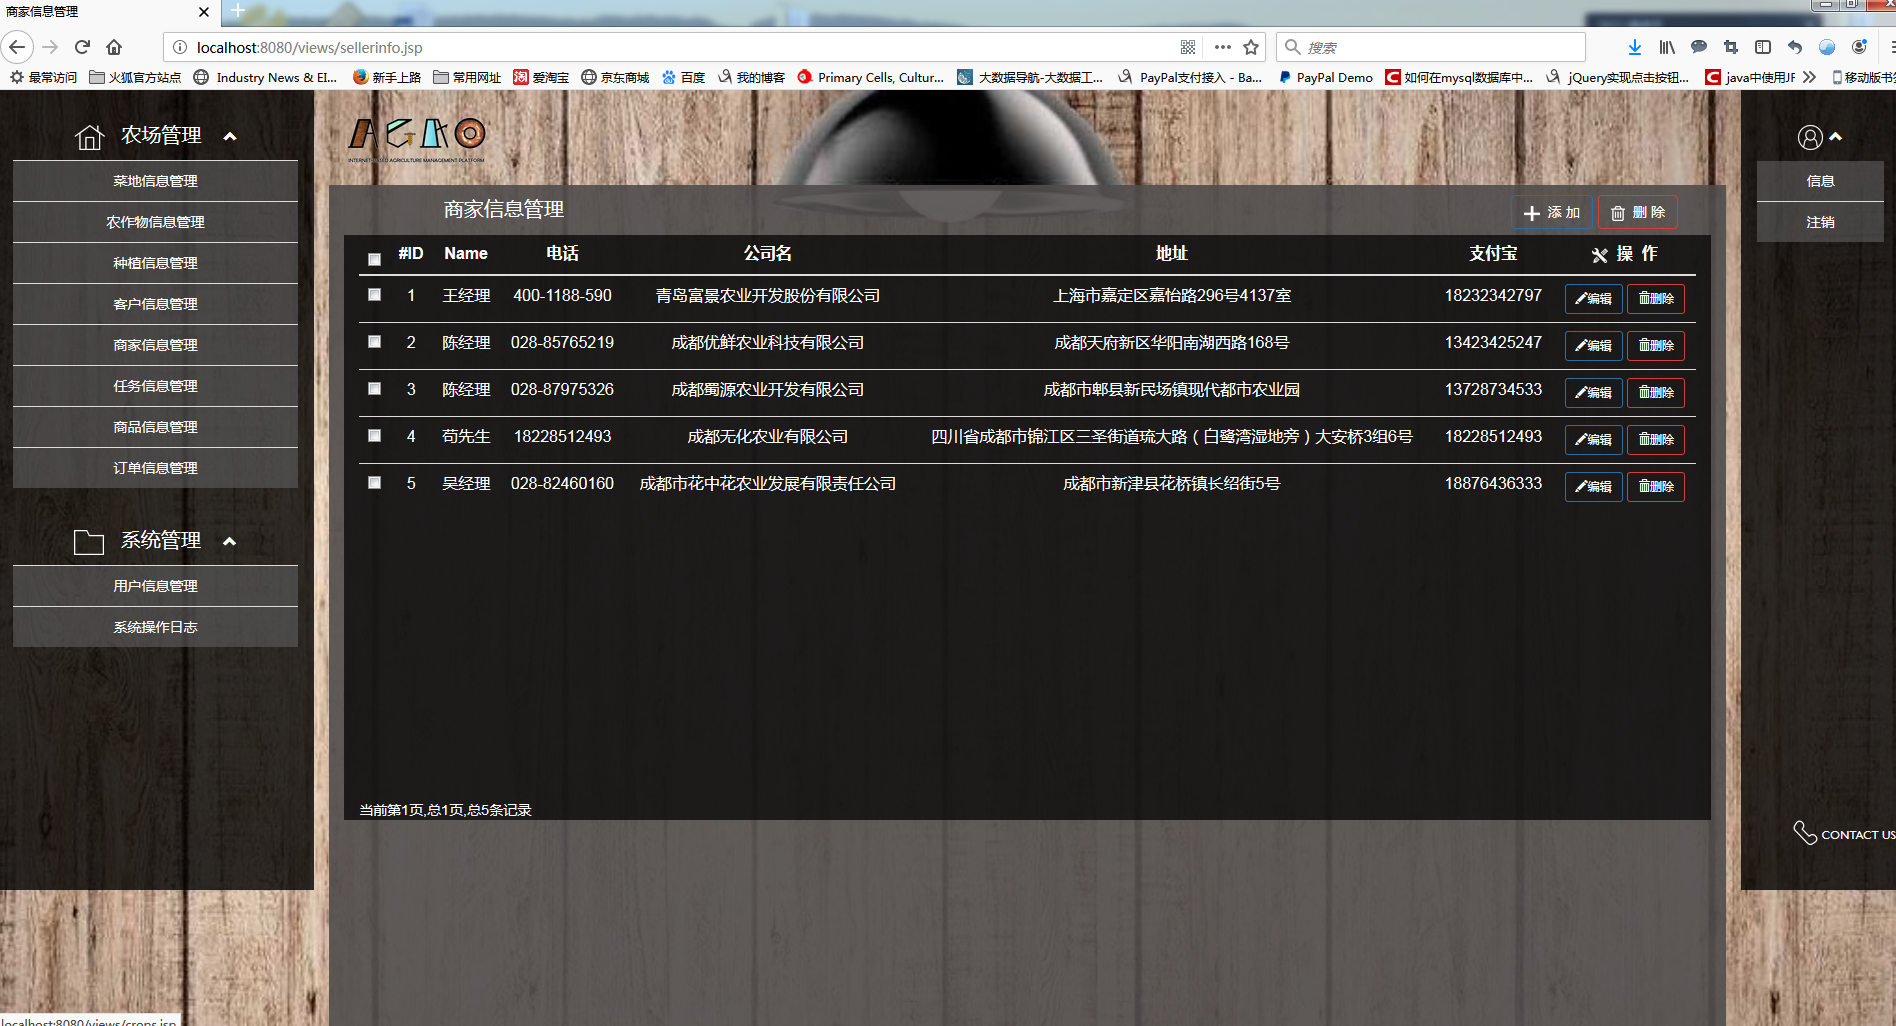
Task: Open the downloads arrow icon
Action: click(x=1635, y=47)
